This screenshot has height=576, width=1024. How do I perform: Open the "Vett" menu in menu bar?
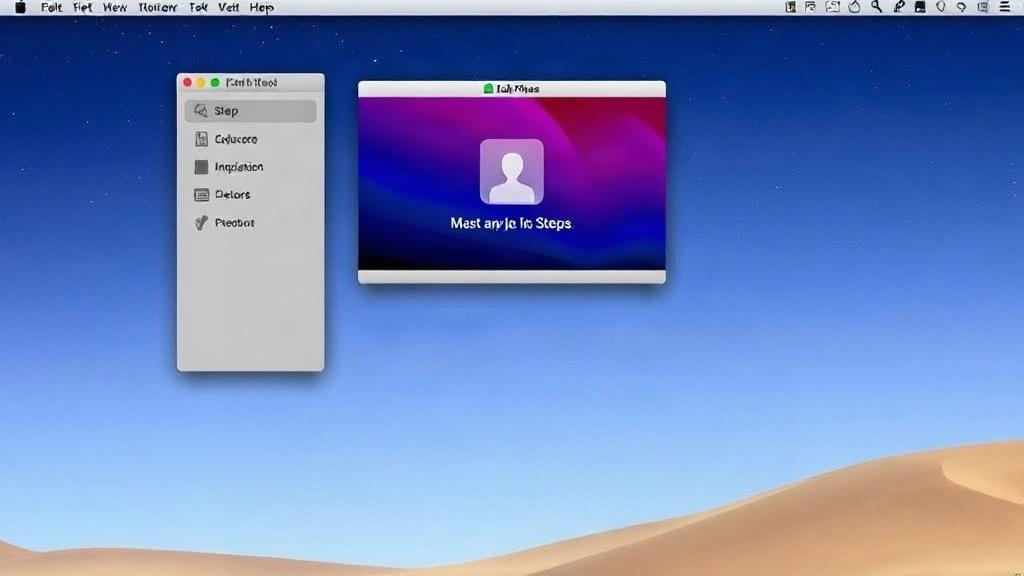[228, 8]
